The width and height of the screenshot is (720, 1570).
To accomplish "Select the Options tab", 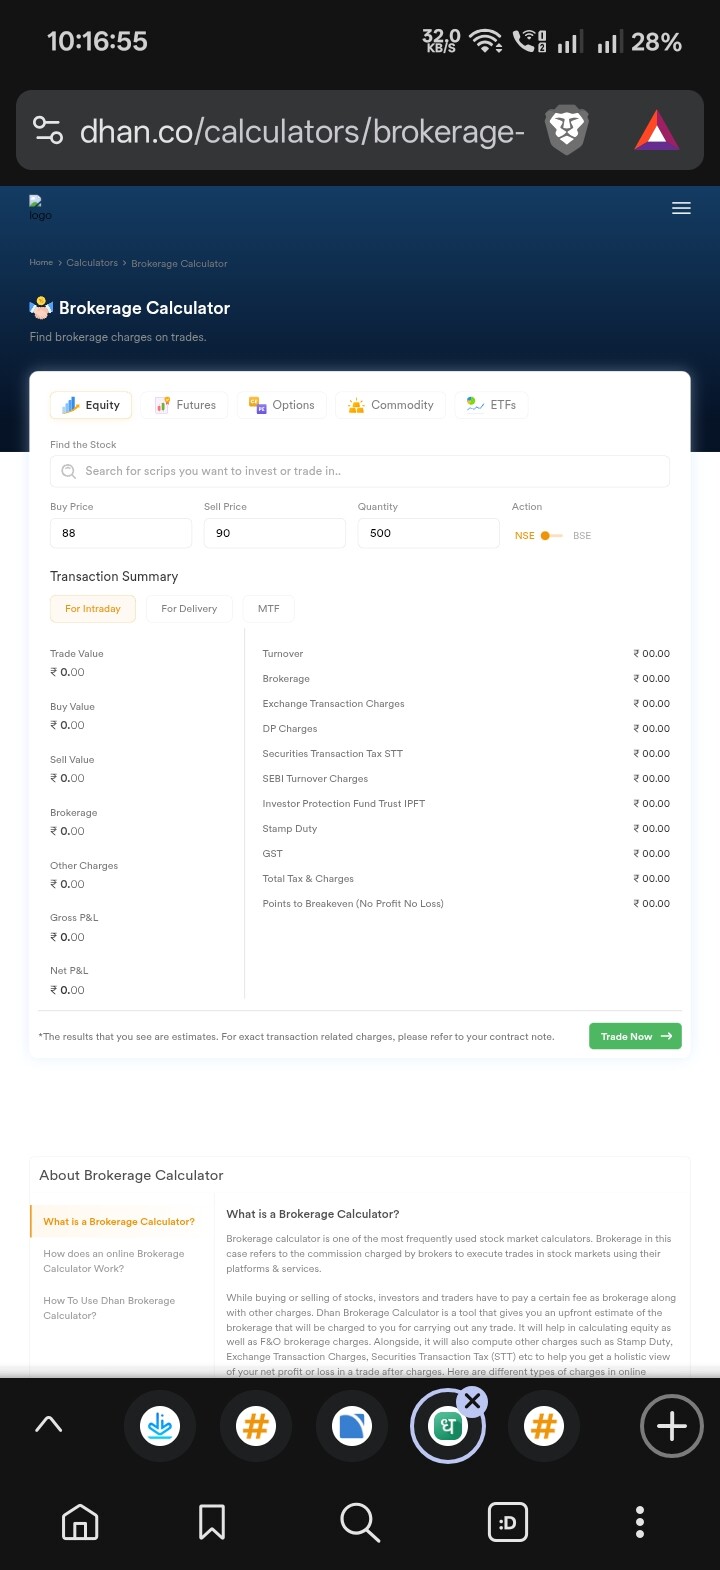I will coord(282,405).
